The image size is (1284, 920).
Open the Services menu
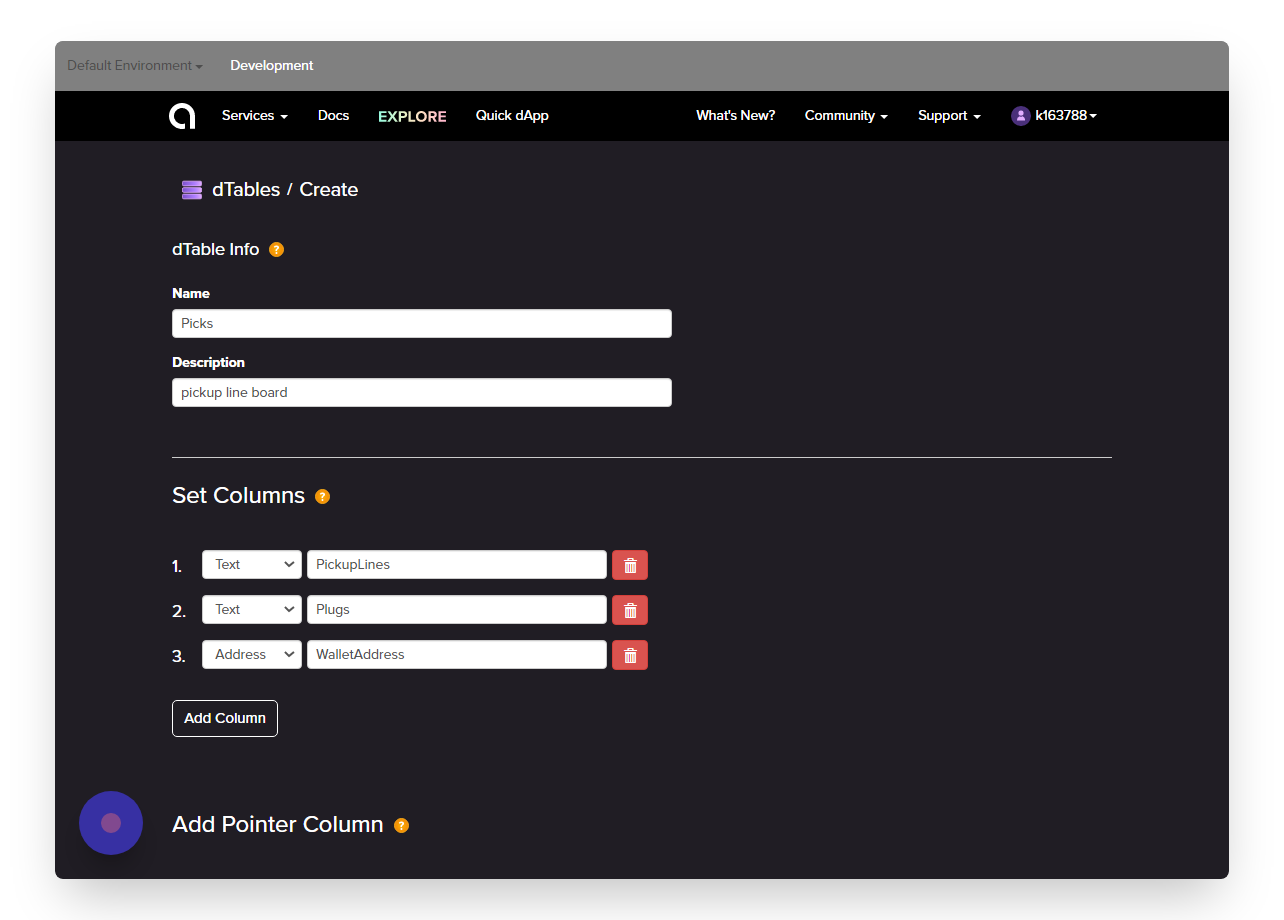pyautogui.click(x=255, y=116)
